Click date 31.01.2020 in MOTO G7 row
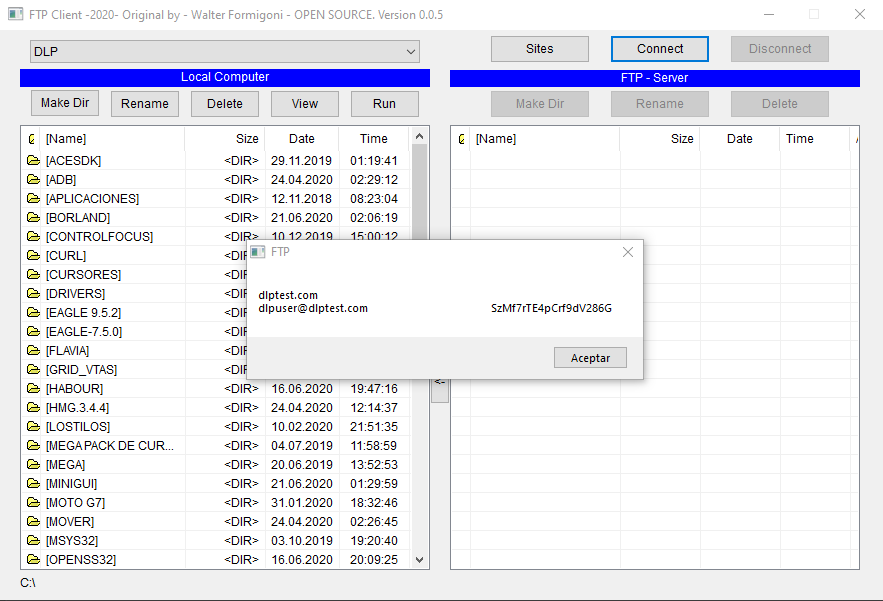 (x=302, y=503)
